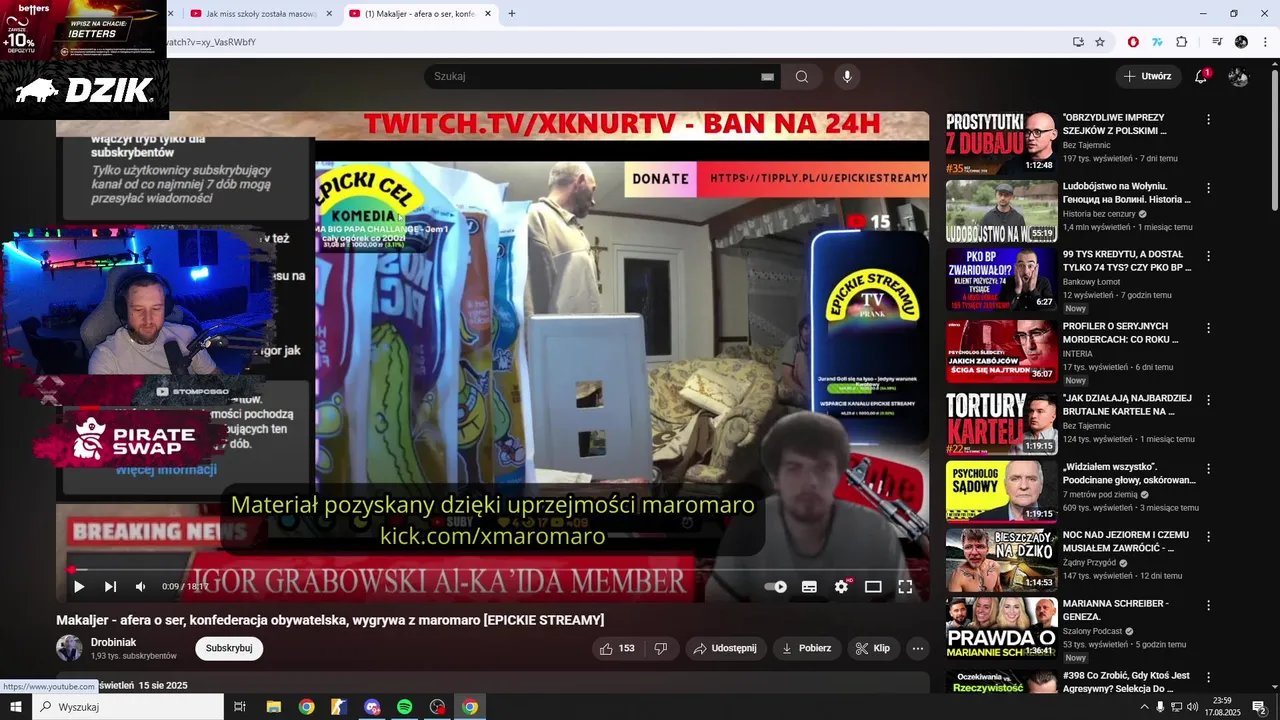Image resolution: width=1280 pixels, height=720 pixels.
Task: Open the Windows notification center
Action: coord(1259,707)
